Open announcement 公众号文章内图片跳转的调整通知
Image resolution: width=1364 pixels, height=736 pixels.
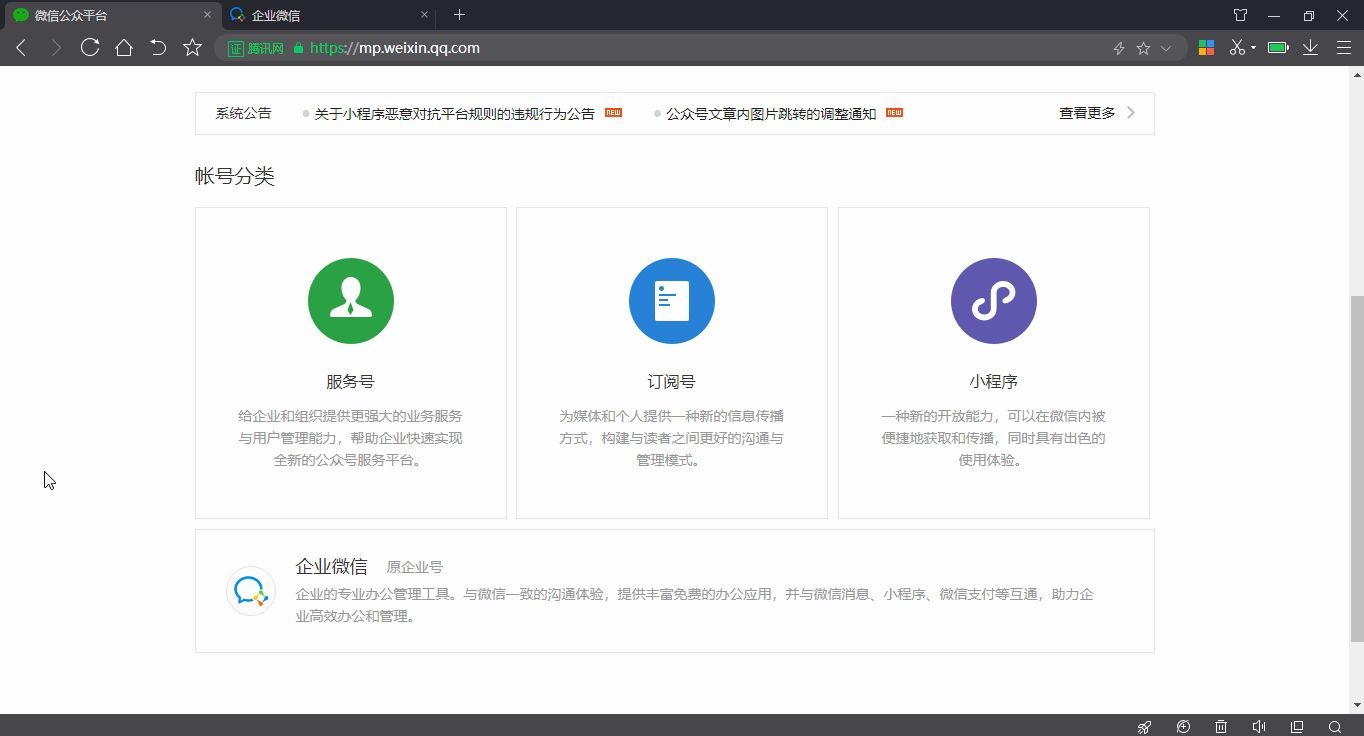(x=771, y=114)
